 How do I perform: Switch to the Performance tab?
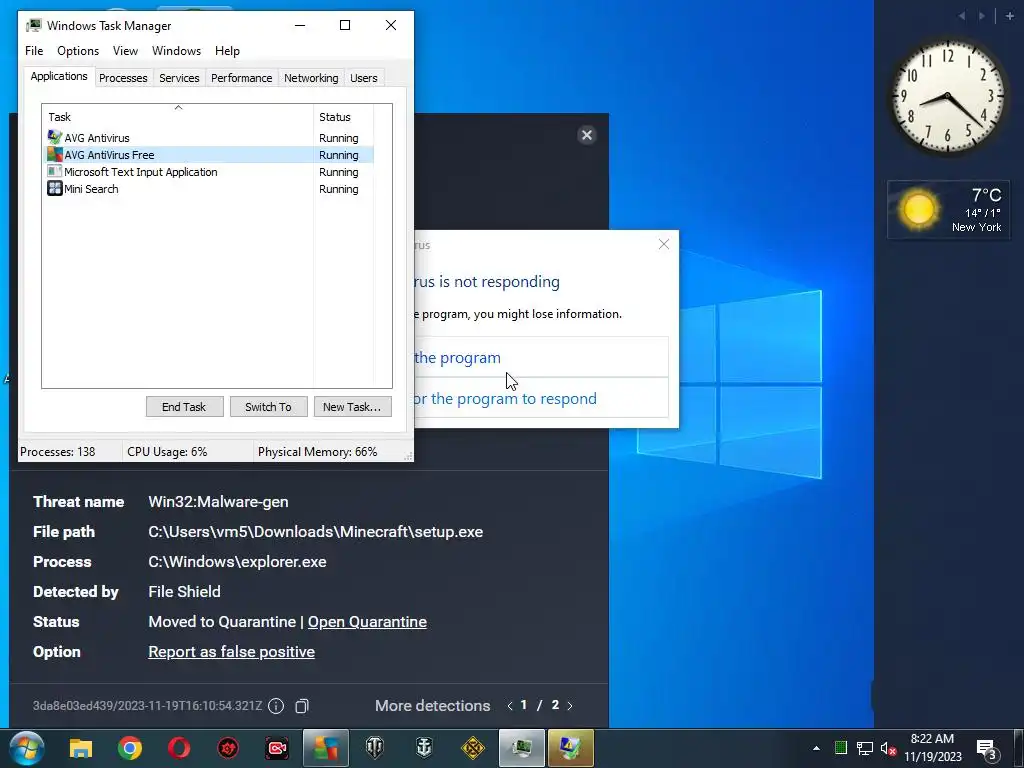click(x=242, y=78)
